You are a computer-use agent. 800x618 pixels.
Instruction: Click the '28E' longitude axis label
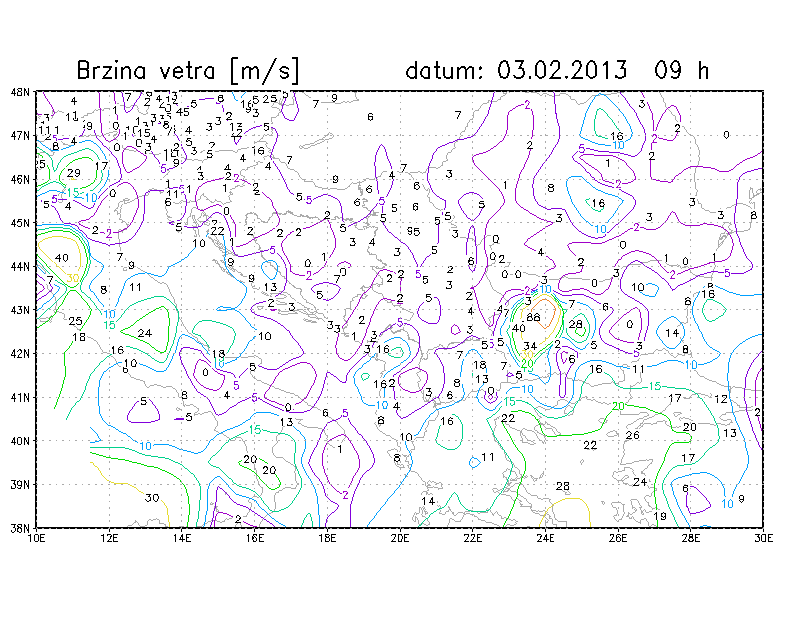tap(691, 538)
